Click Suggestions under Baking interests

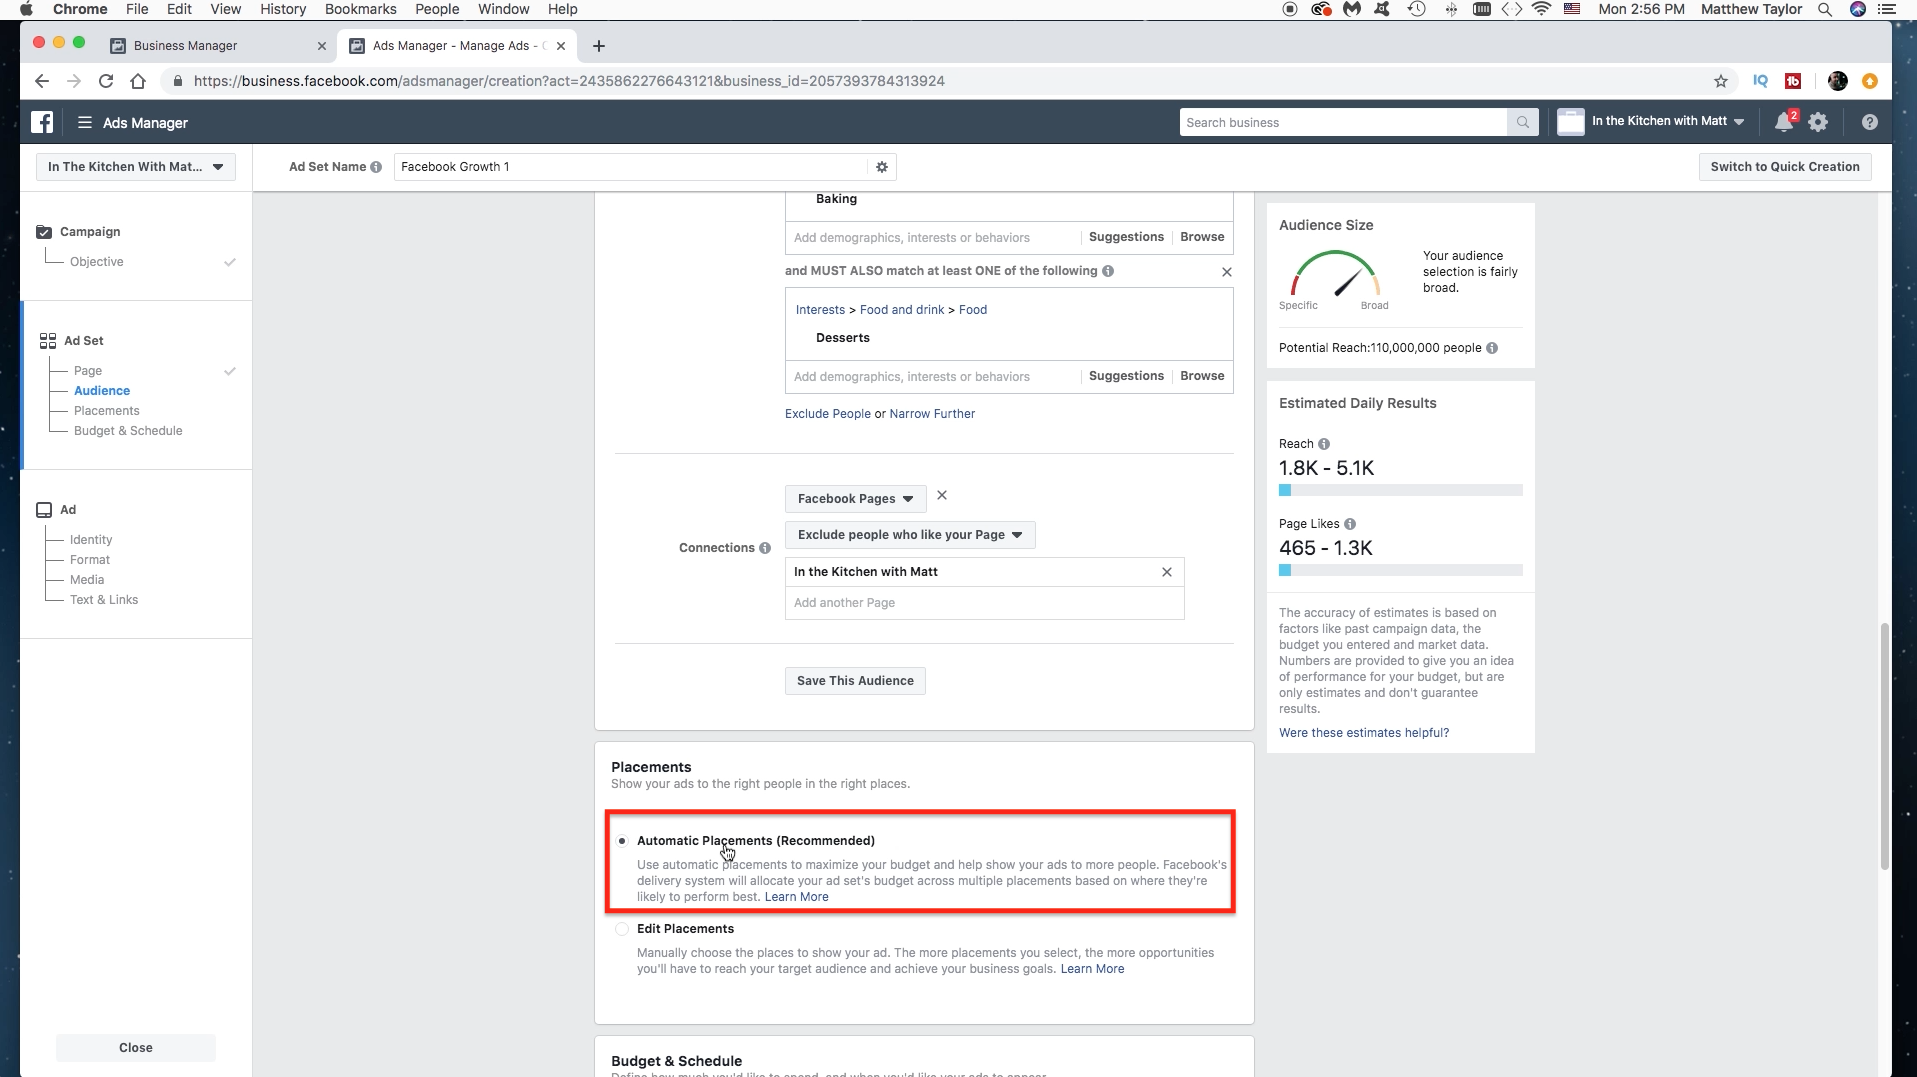(1126, 237)
